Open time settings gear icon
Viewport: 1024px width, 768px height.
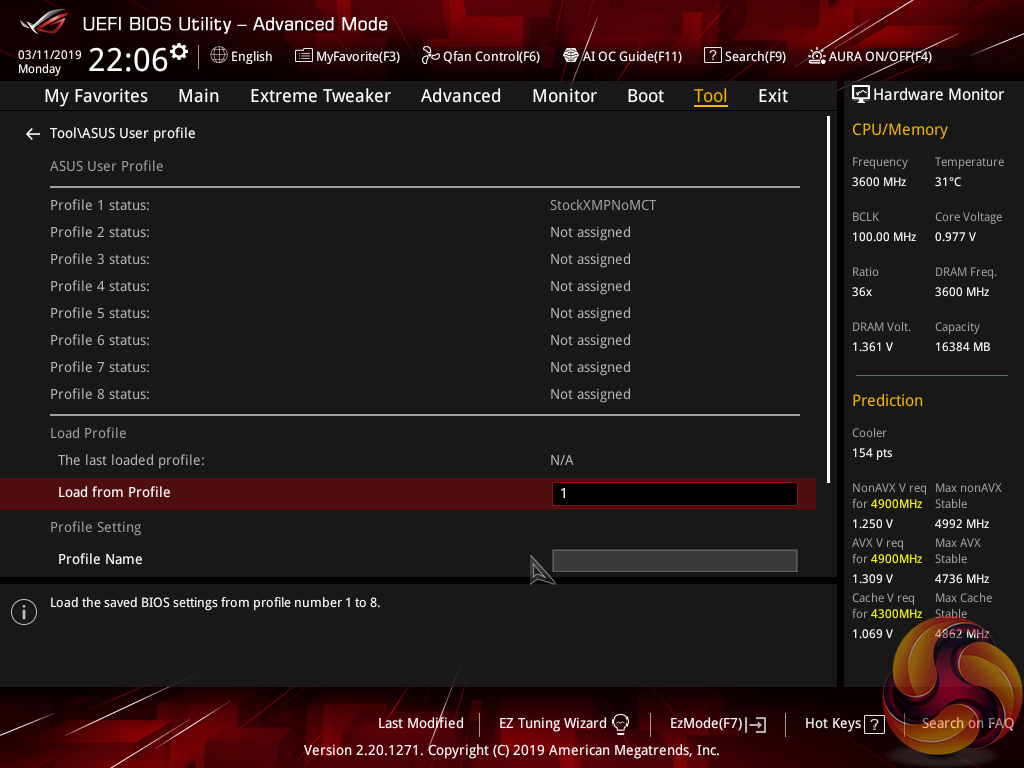pos(179,52)
